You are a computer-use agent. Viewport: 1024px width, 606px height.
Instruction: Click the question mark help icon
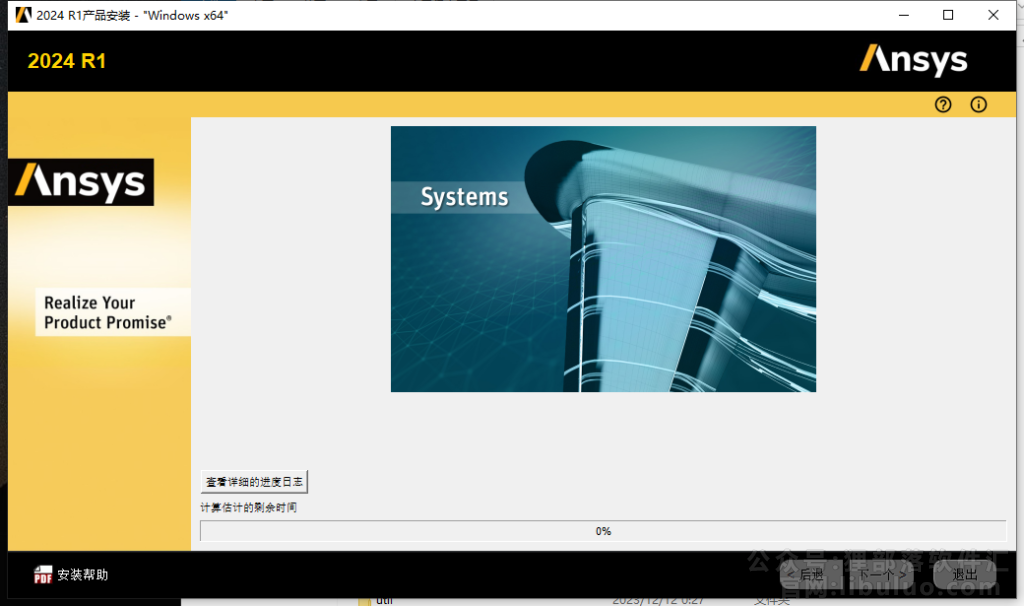pyautogui.click(x=942, y=104)
